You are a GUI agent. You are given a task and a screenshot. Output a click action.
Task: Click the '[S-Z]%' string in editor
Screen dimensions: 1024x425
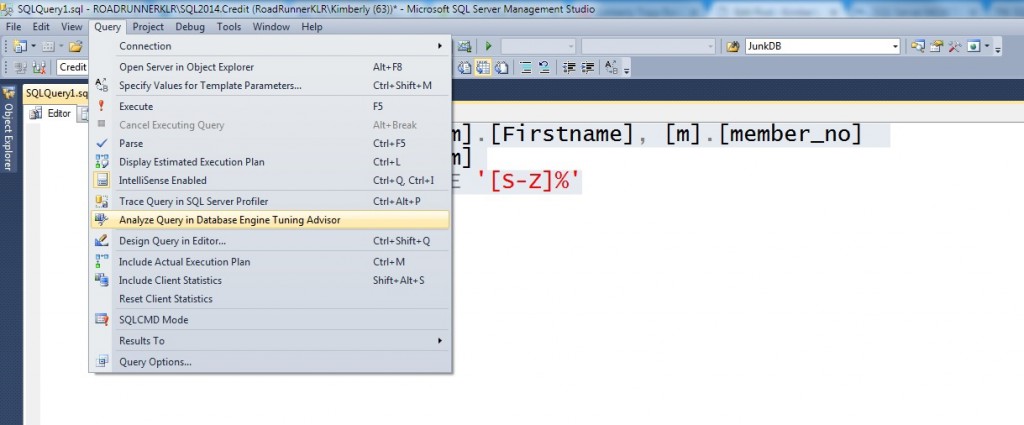click(x=529, y=182)
